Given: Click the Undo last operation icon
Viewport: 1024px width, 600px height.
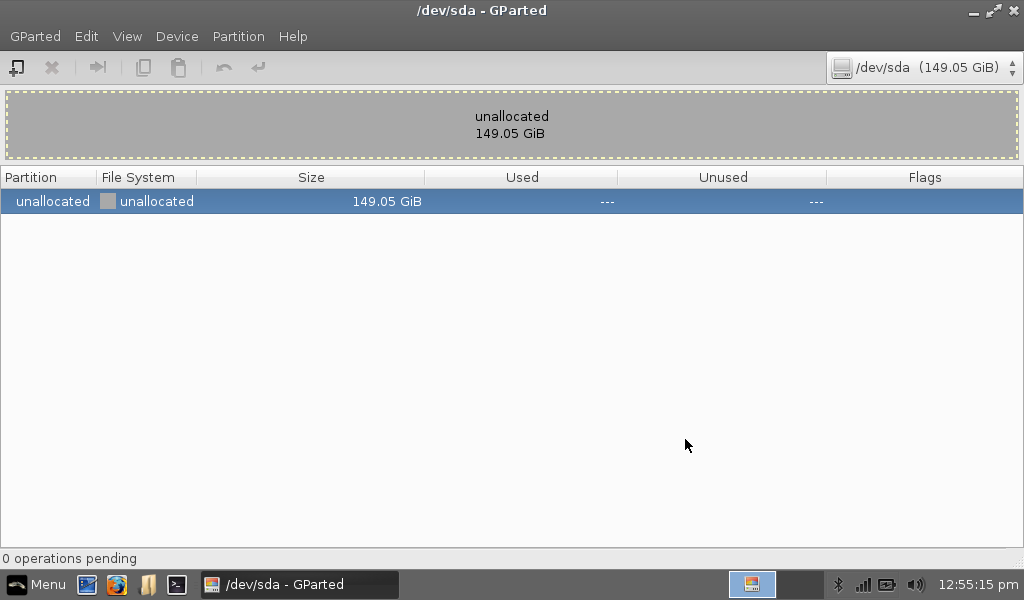Looking at the screenshot, I should [224, 68].
